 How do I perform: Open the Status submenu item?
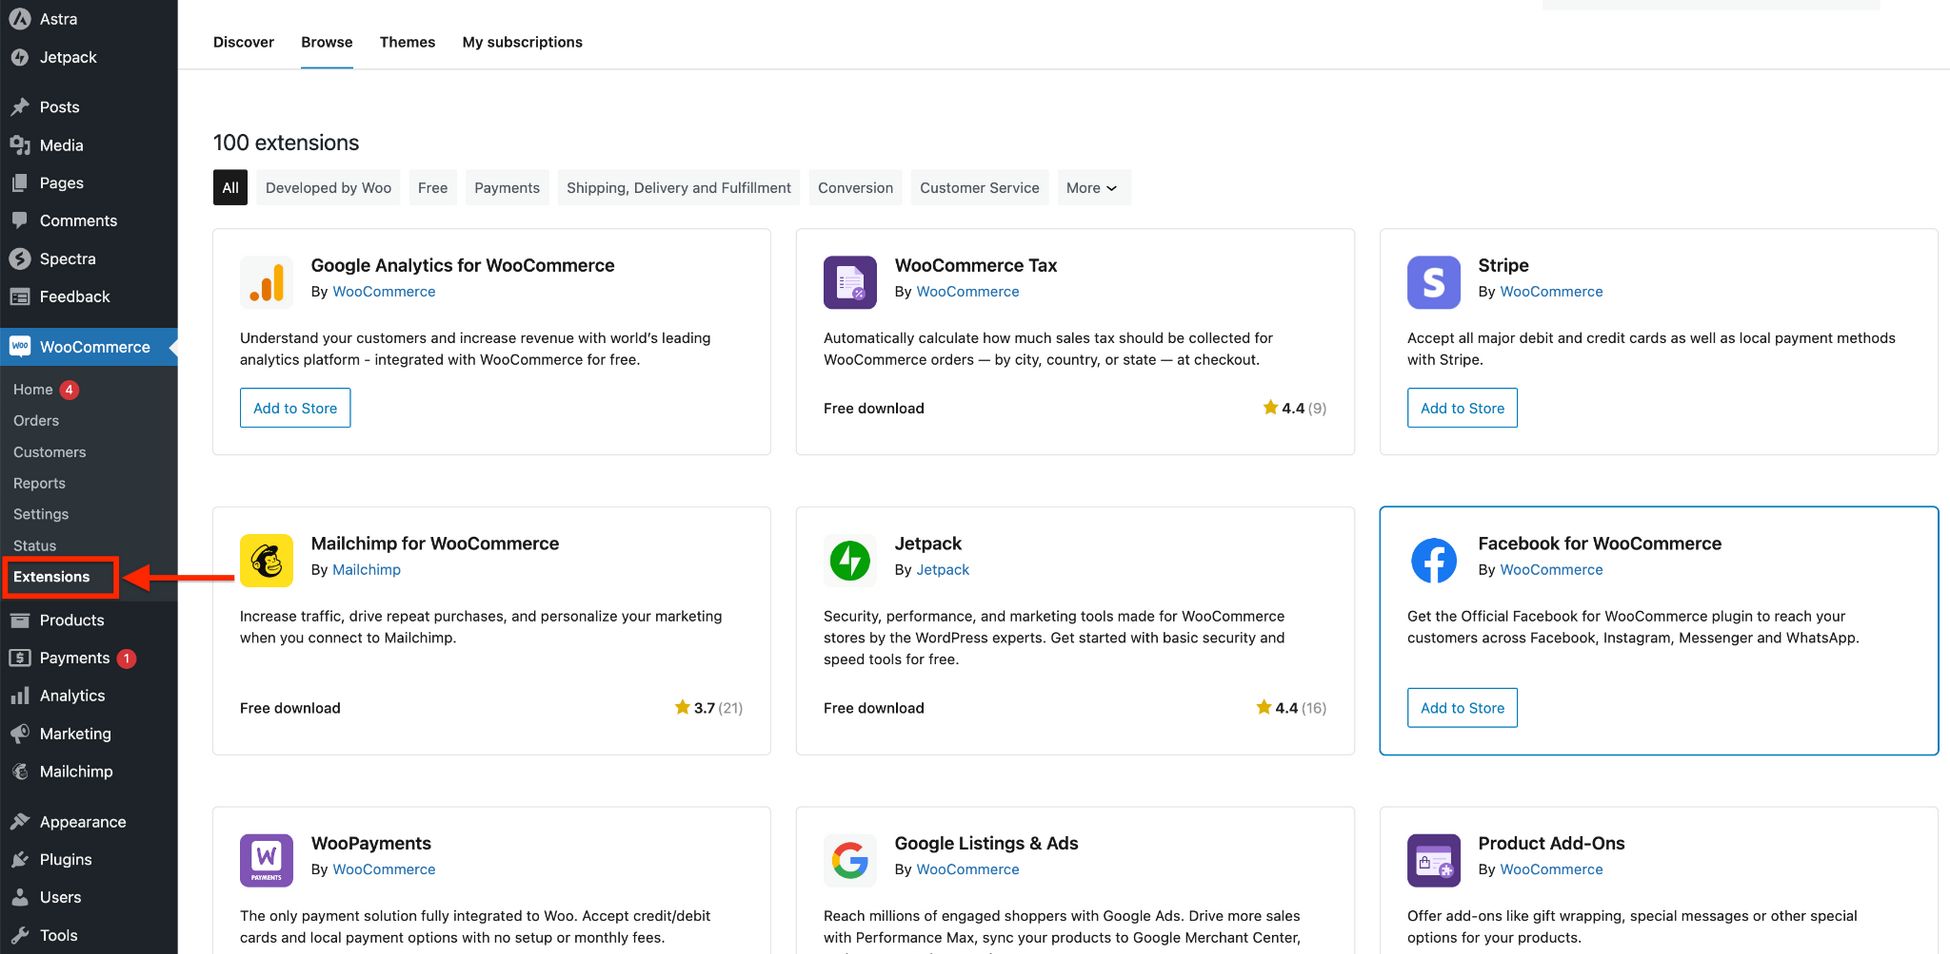coord(35,546)
